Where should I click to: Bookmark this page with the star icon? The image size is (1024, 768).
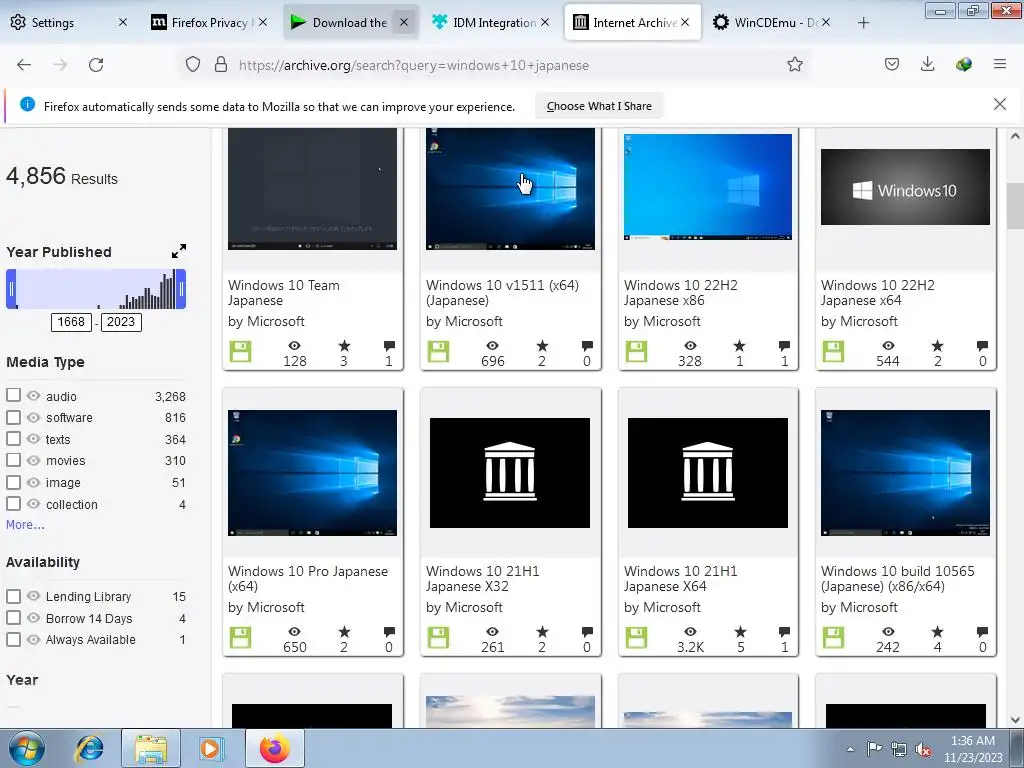pos(795,64)
